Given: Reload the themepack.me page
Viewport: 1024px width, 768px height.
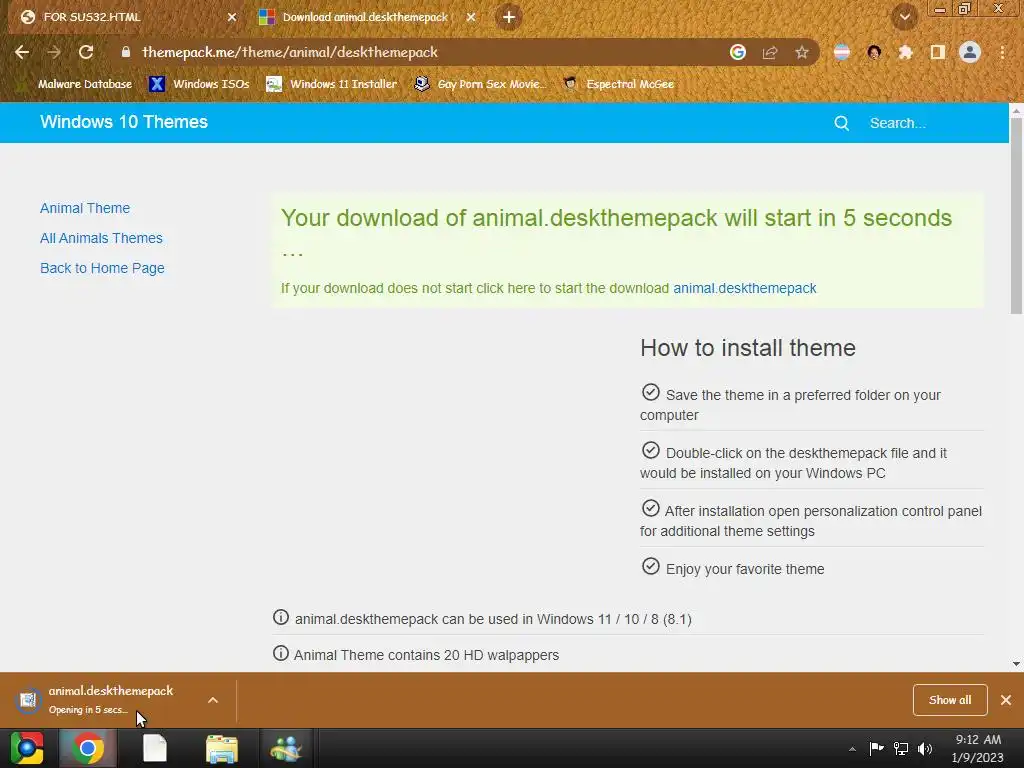Looking at the screenshot, I should (86, 52).
